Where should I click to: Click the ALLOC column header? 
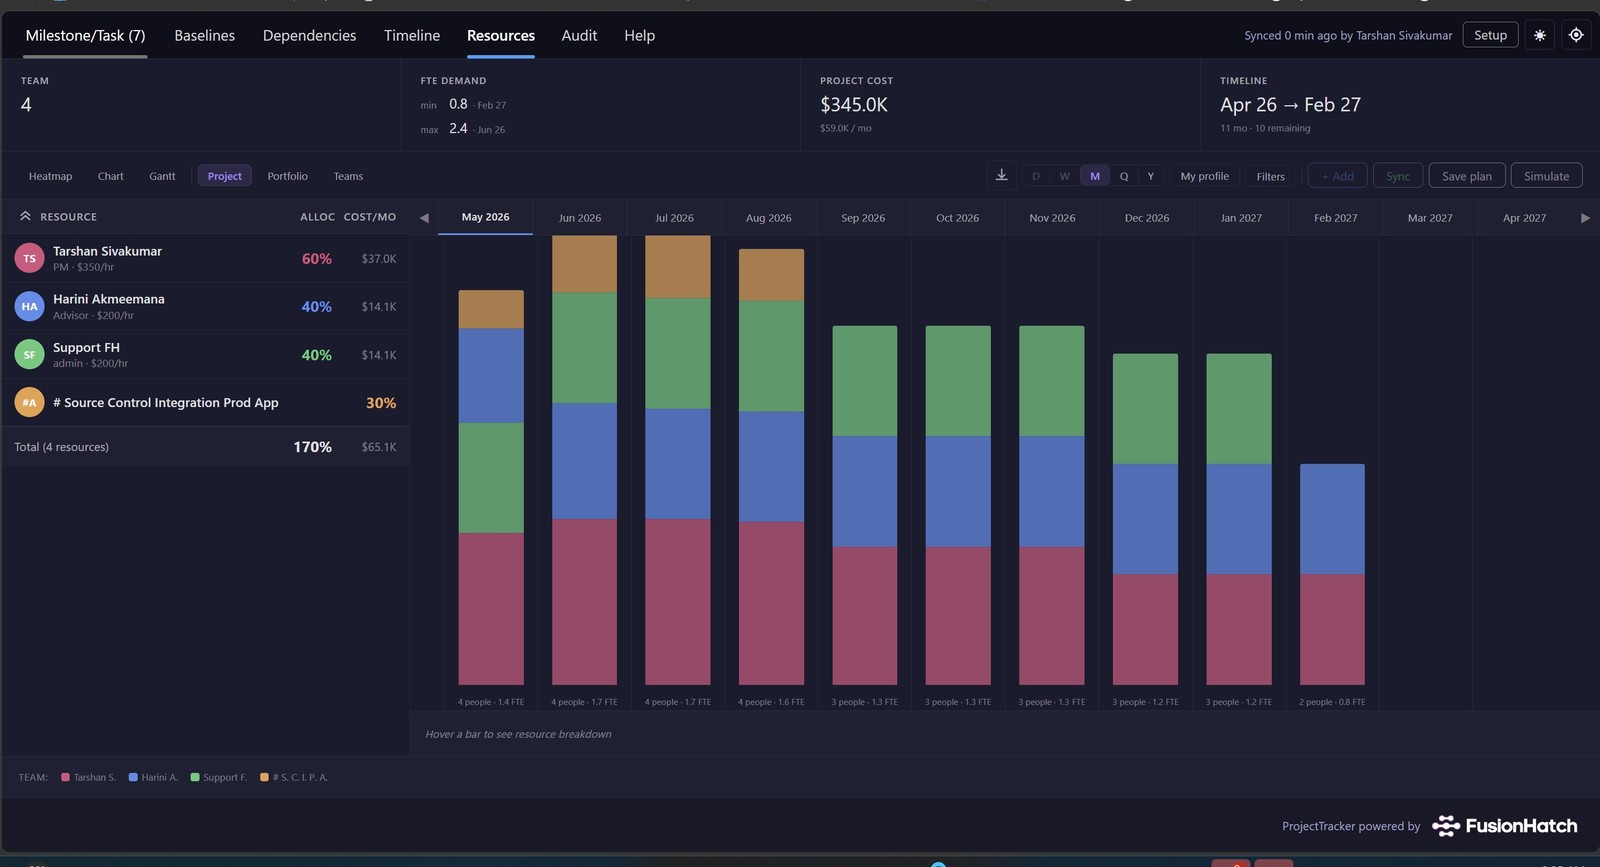(317, 217)
